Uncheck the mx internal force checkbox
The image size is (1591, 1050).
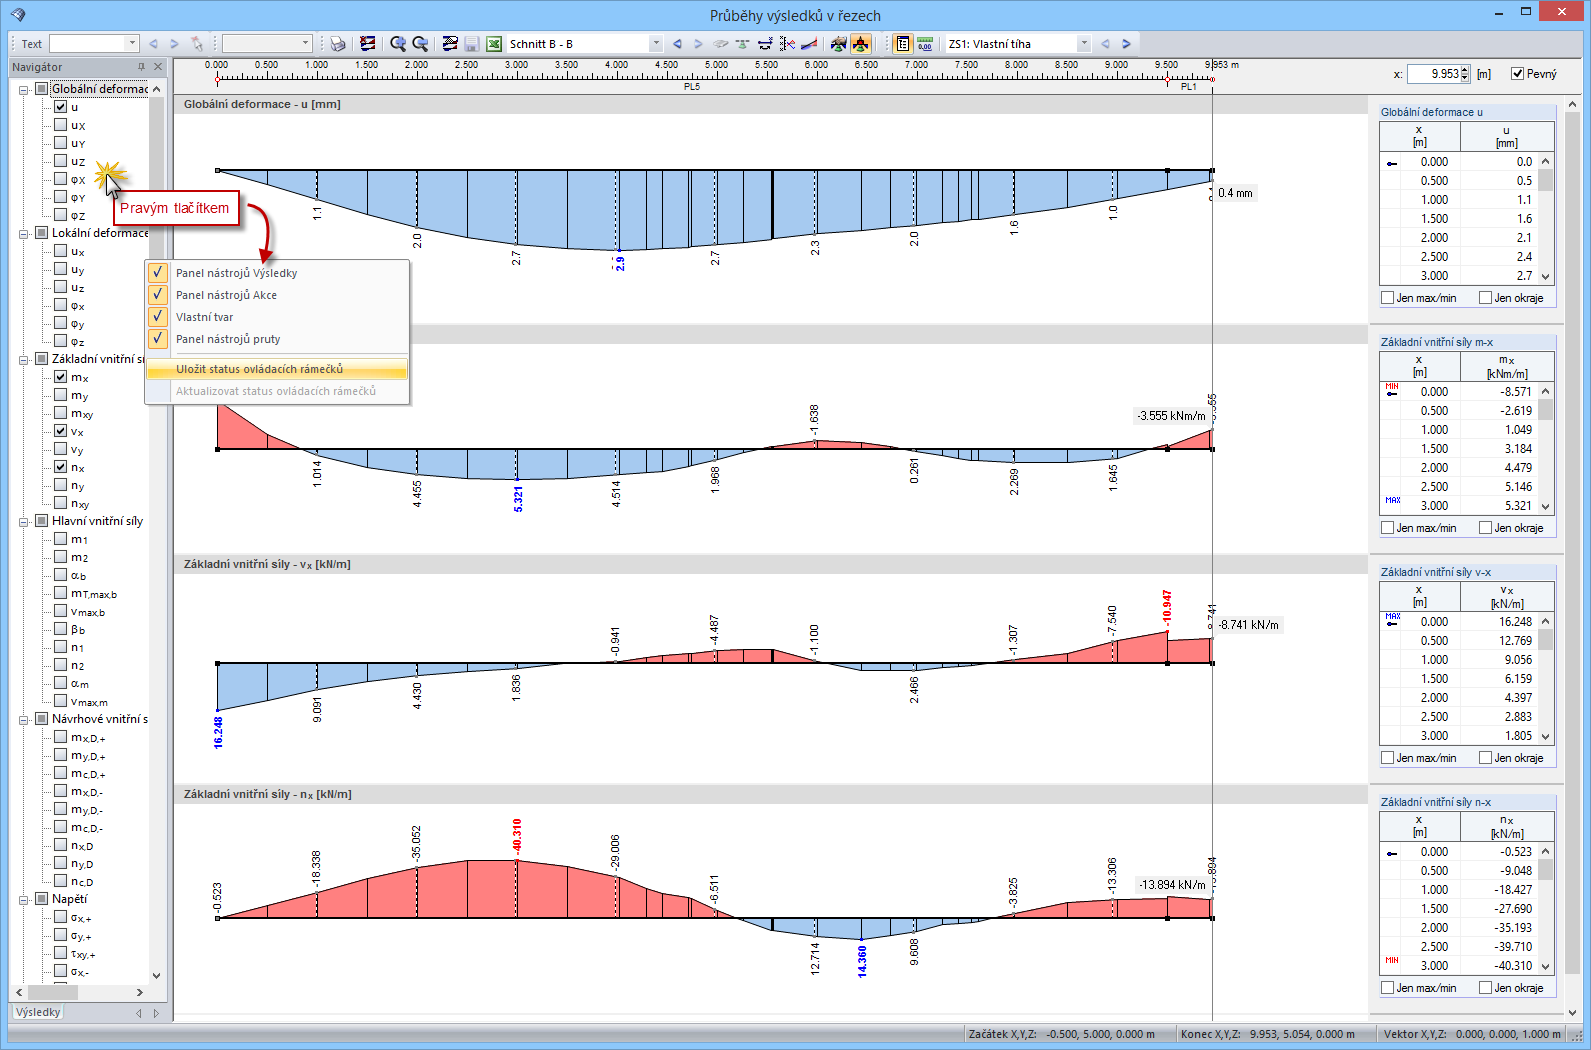coord(61,377)
